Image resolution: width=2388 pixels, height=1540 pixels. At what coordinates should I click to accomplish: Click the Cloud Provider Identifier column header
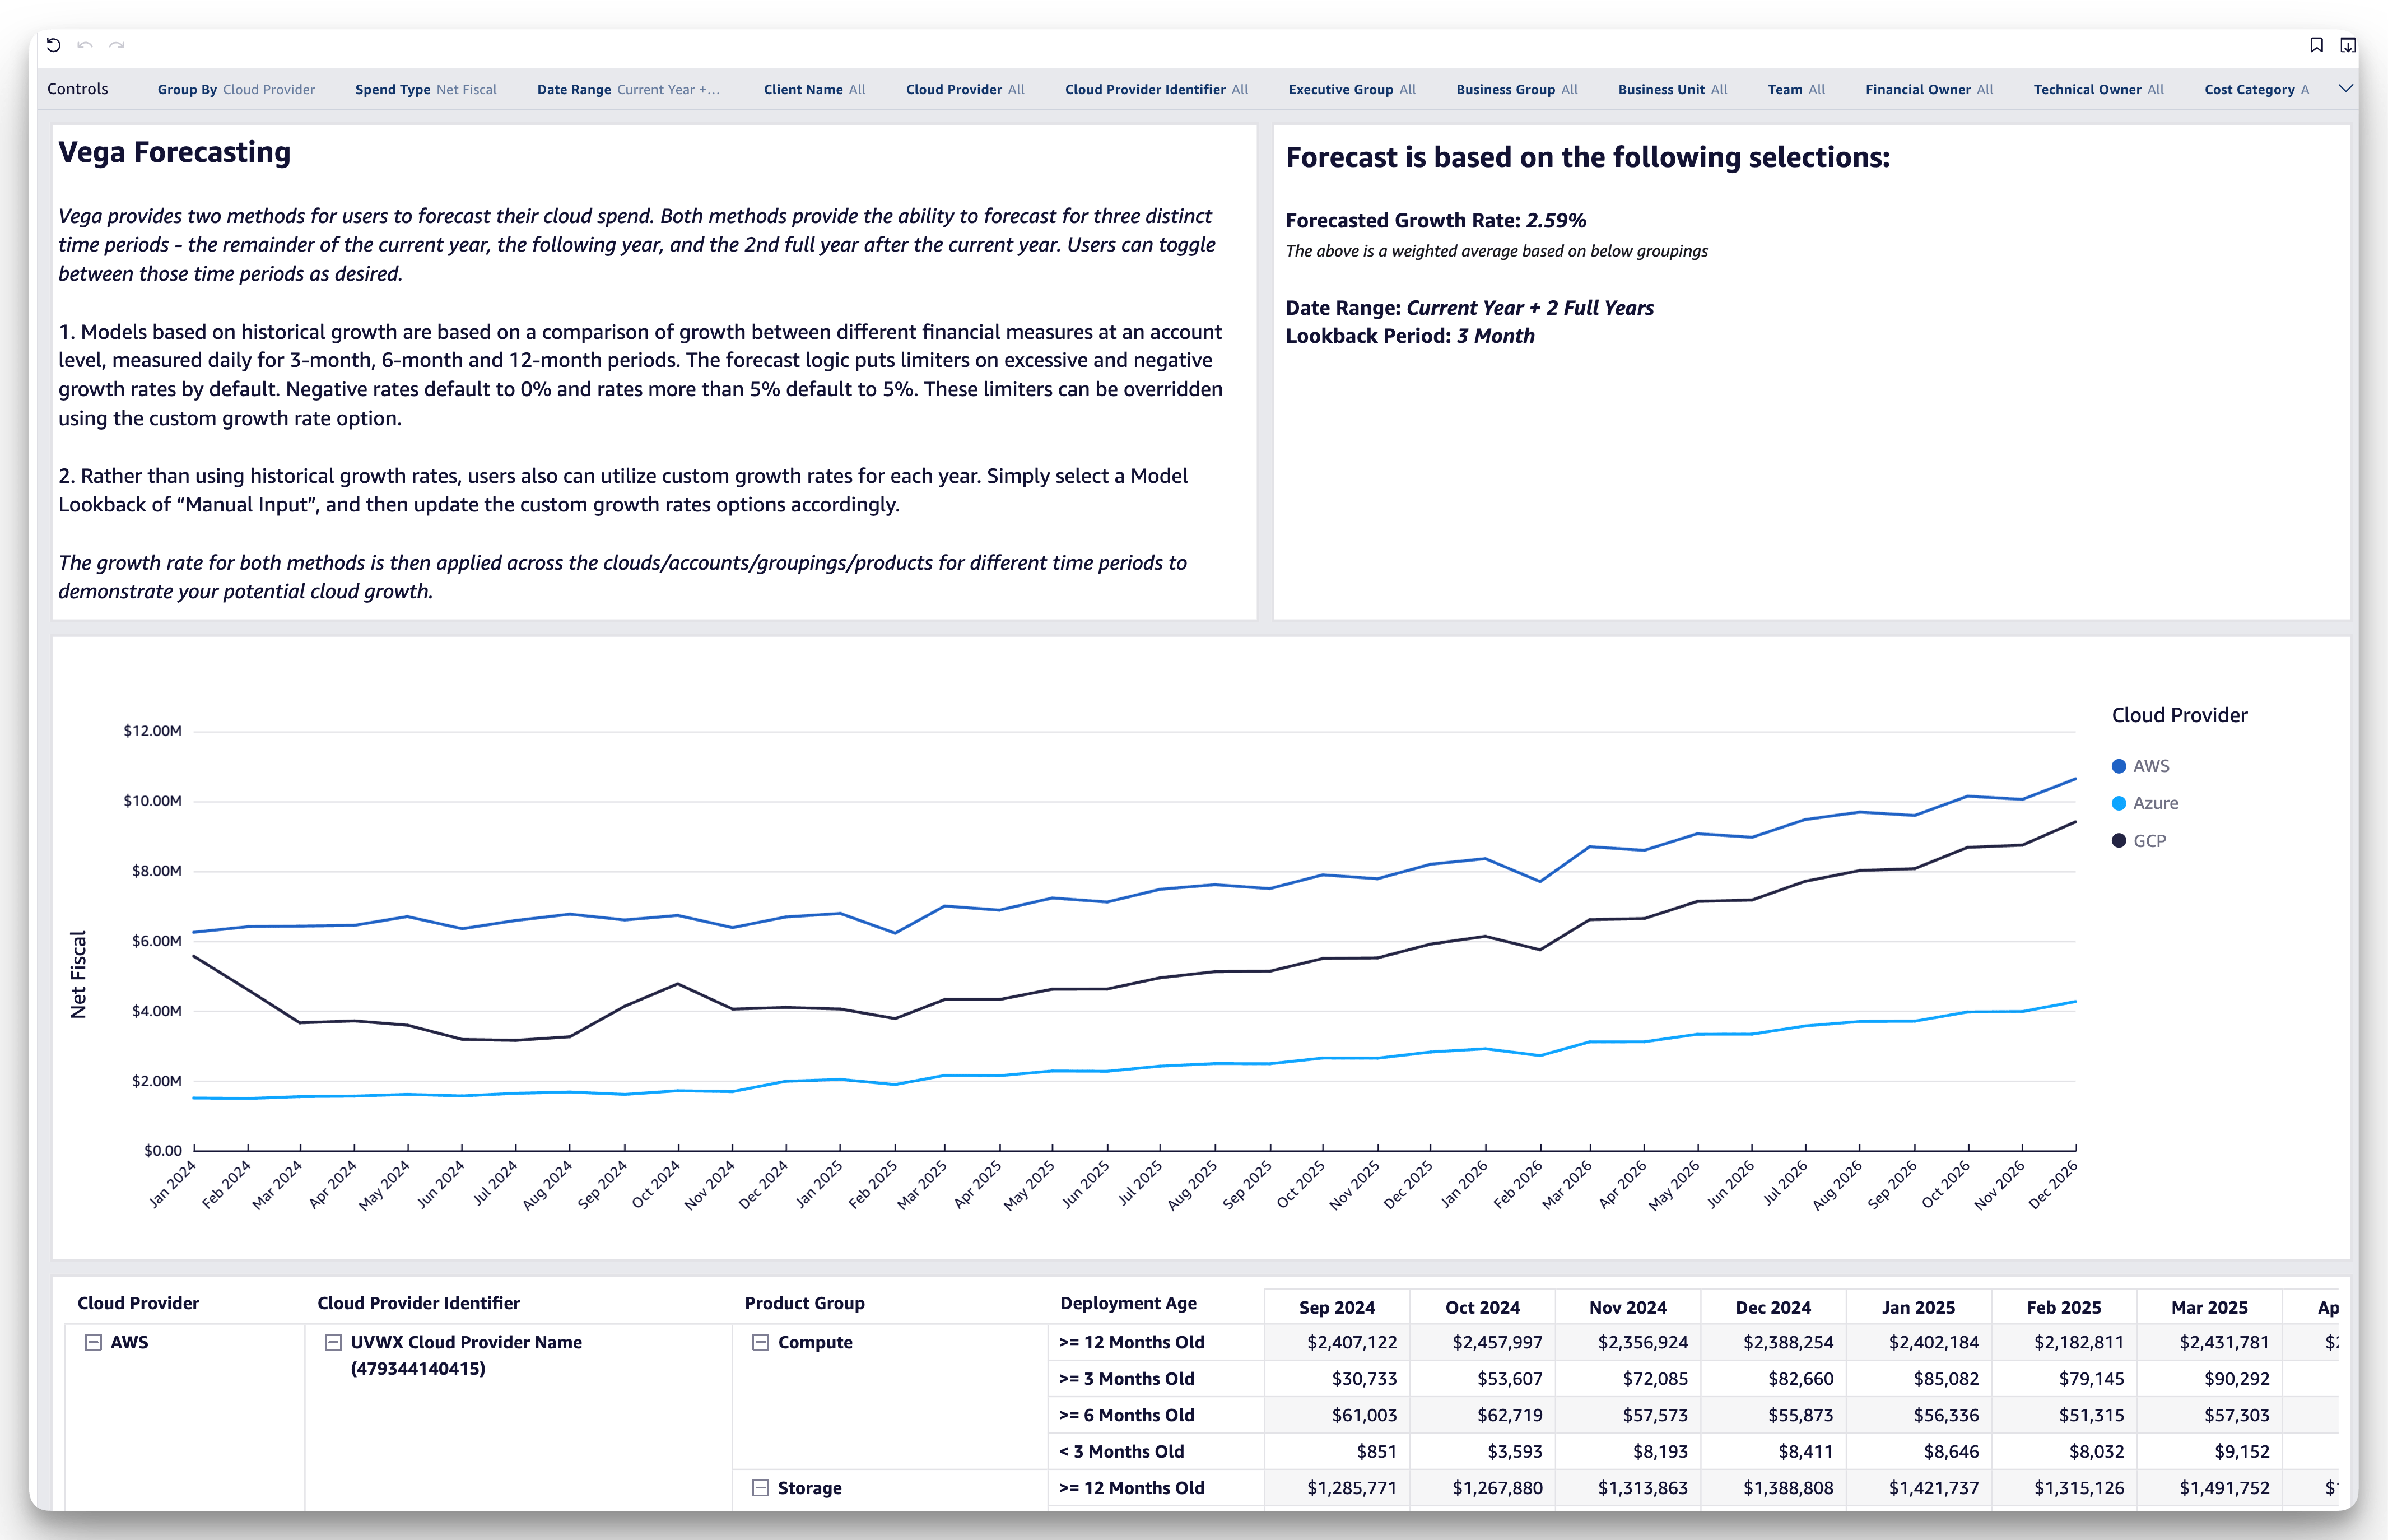click(x=418, y=1303)
